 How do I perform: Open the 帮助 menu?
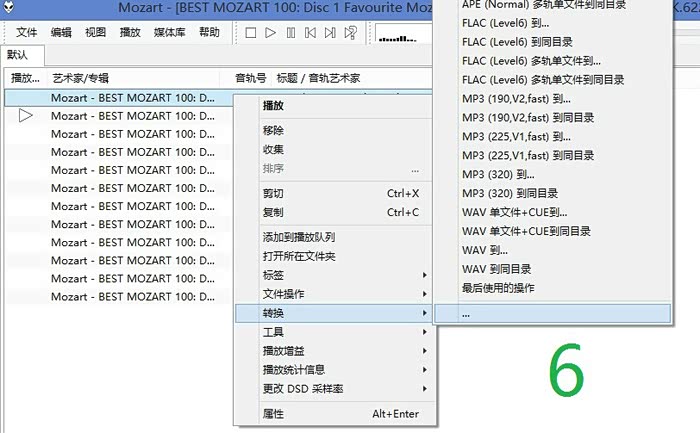click(x=209, y=32)
